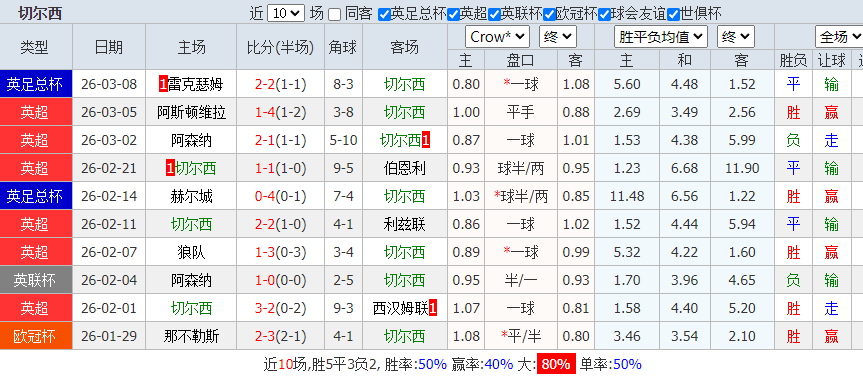This screenshot has height=377, width=863.
Task: Click red card badge beside 雷克瑟姆
Action: [163, 84]
